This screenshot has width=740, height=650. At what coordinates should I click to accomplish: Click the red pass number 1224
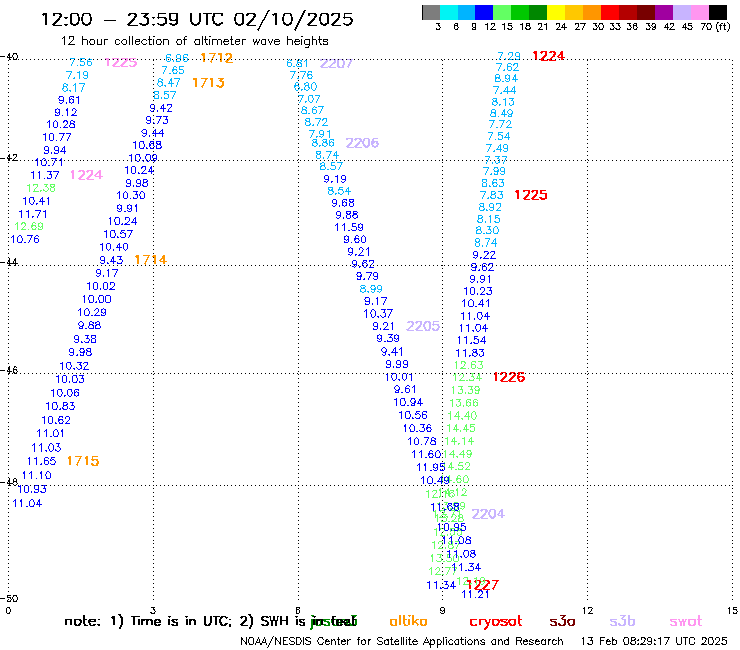pos(548,56)
